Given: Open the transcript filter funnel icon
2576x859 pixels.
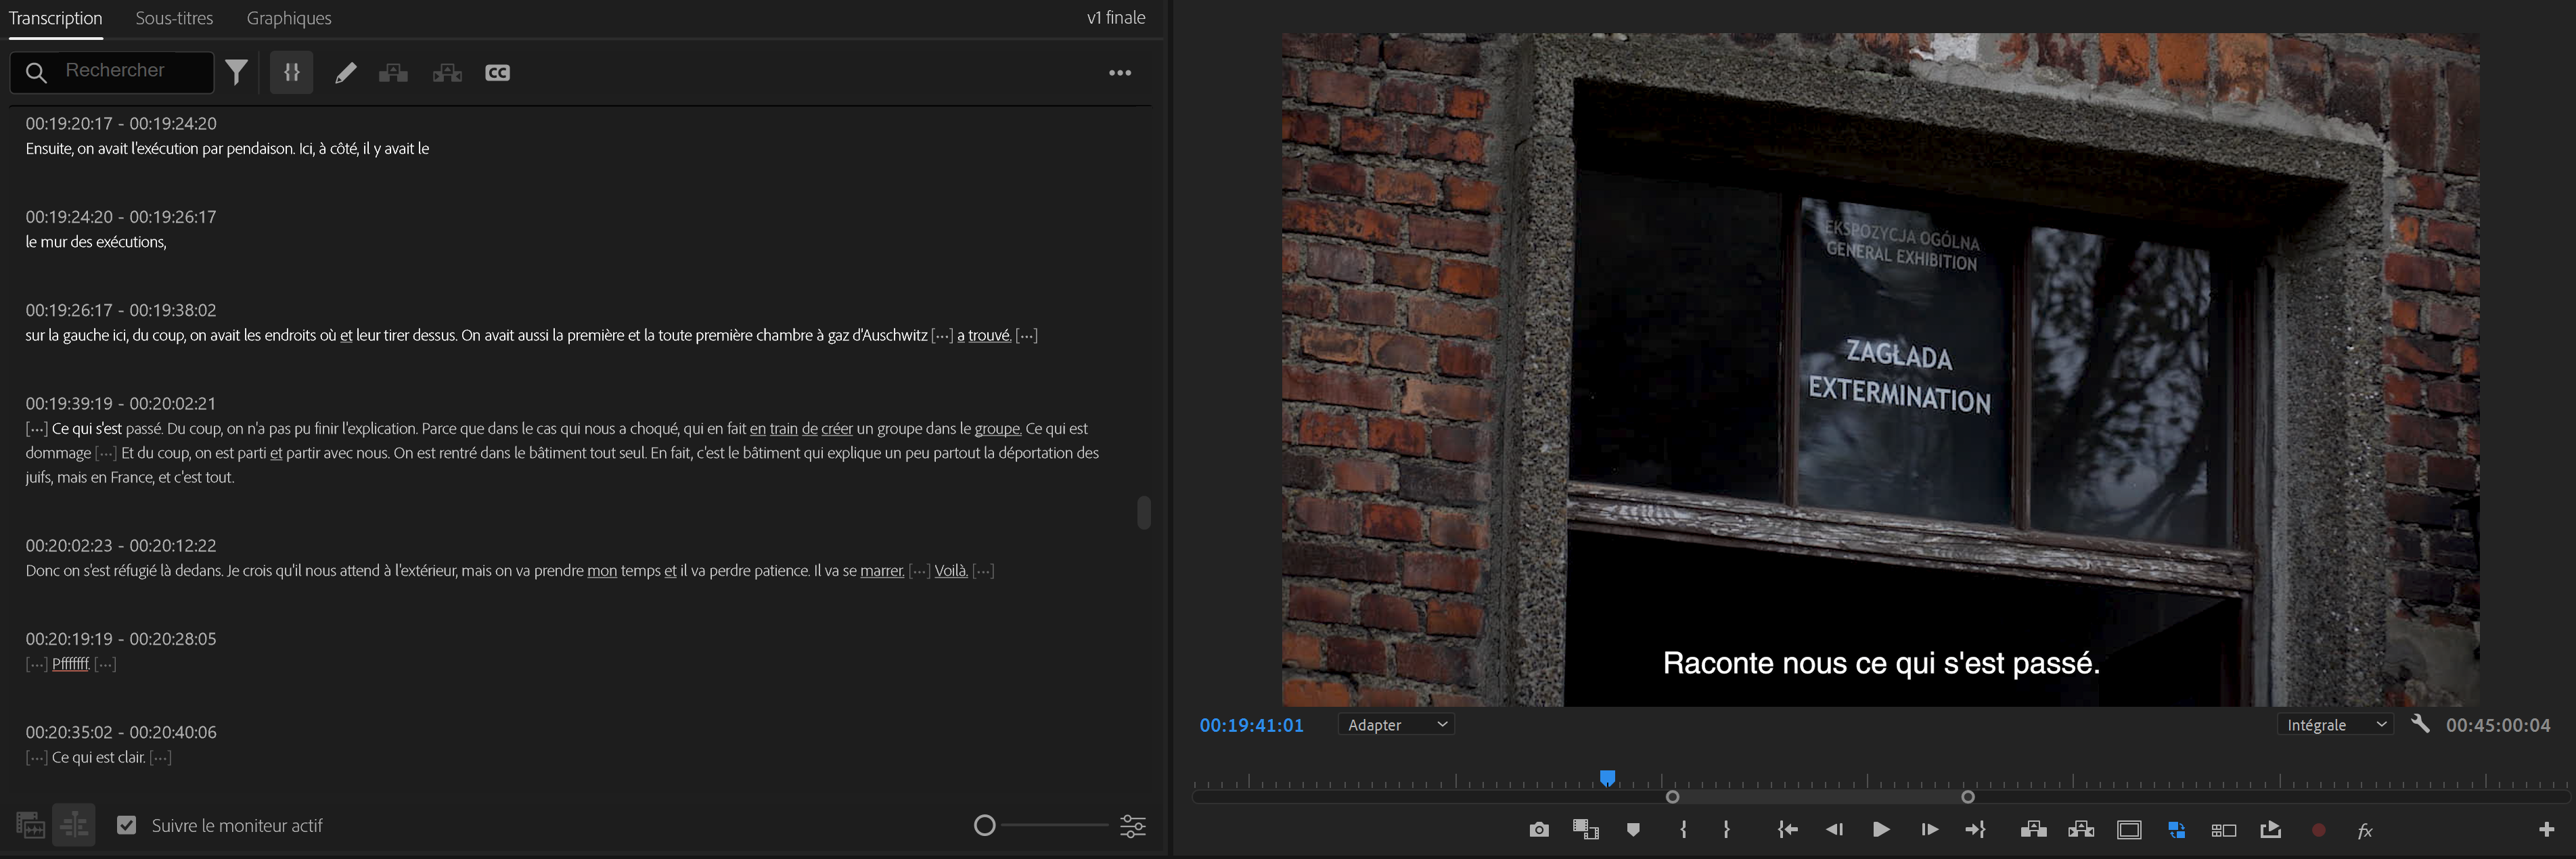Looking at the screenshot, I should [236, 72].
